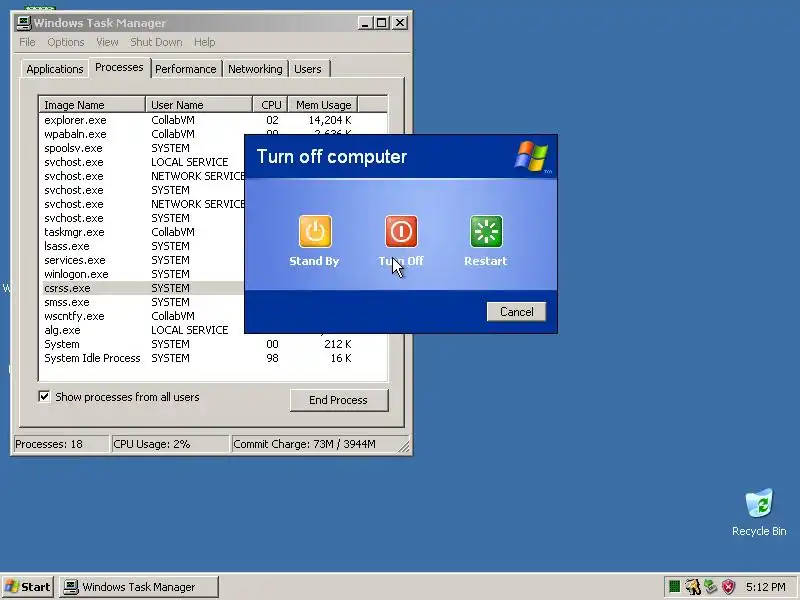Open the Help menu in Task Manager
Image resolution: width=800 pixels, height=600 pixels.
tap(205, 42)
